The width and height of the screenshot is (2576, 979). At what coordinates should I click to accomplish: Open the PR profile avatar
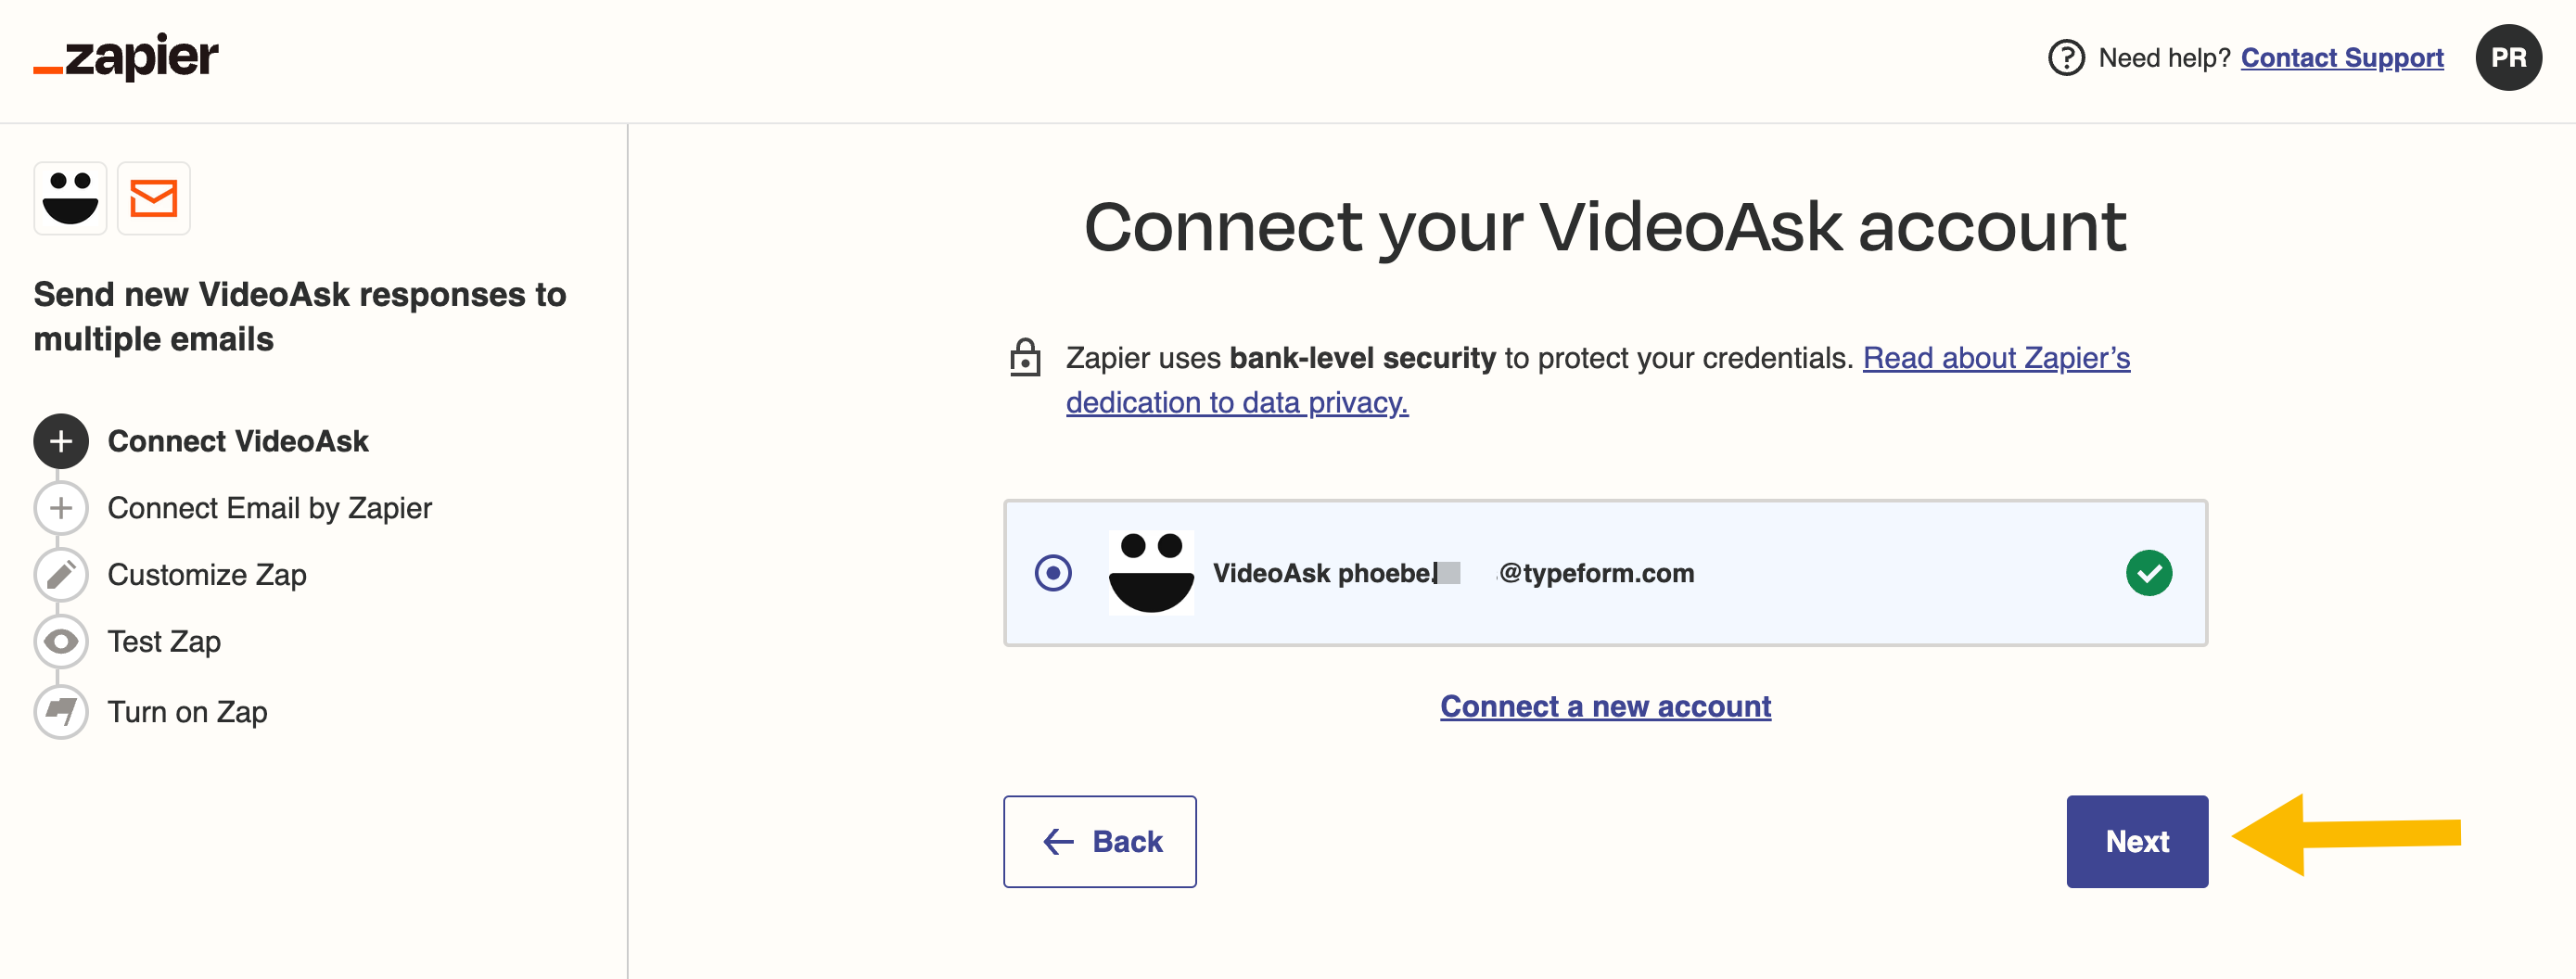click(x=2508, y=58)
